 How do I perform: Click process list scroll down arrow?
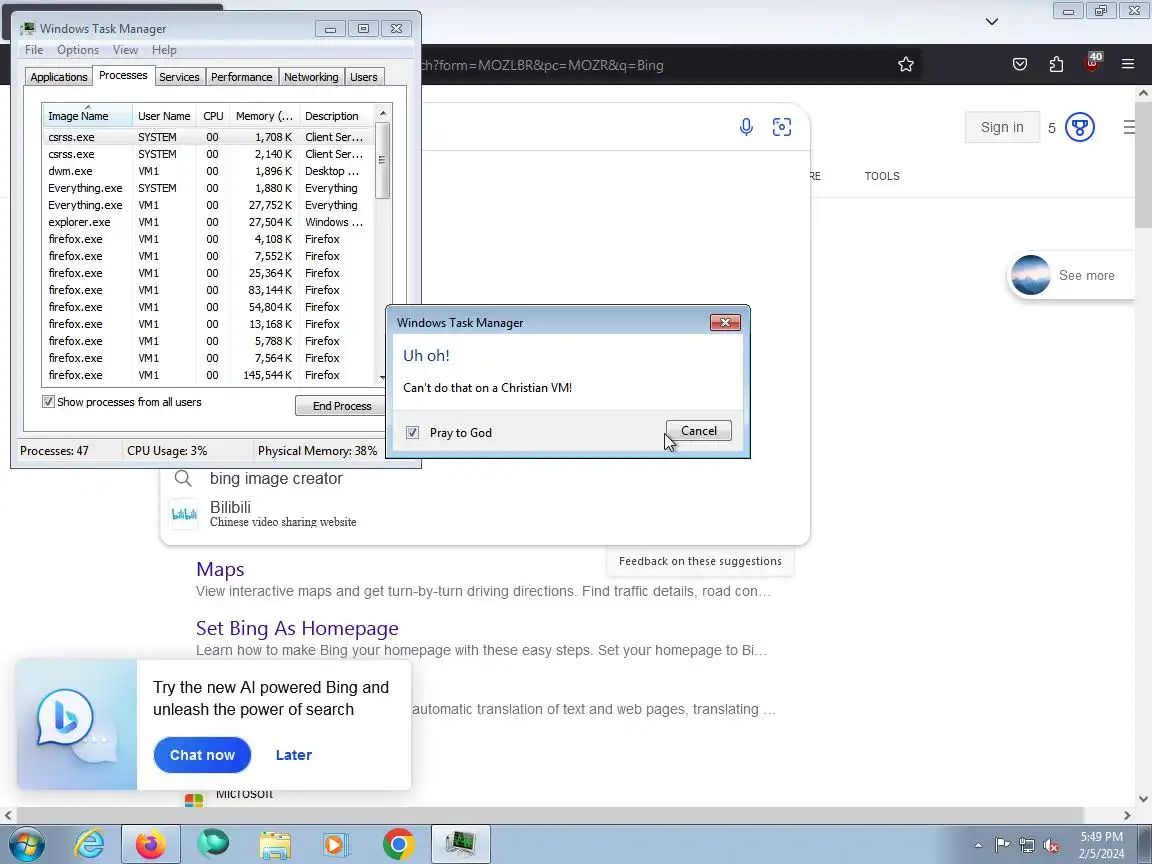pos(382,378)
